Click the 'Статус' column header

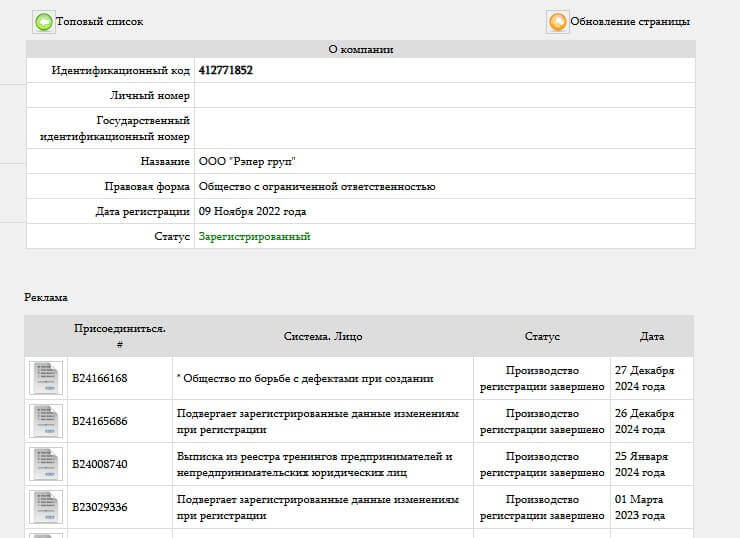[x=542, y=337]
